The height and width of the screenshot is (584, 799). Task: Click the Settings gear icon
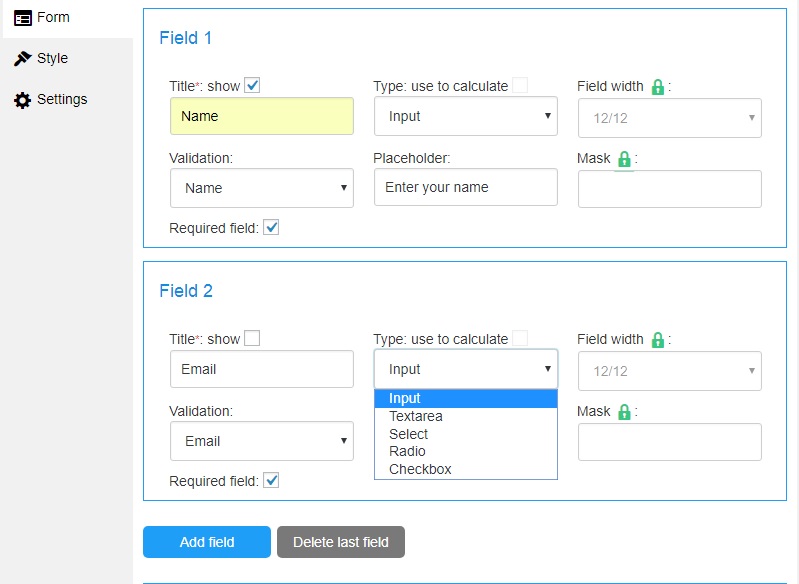point(22,100)
